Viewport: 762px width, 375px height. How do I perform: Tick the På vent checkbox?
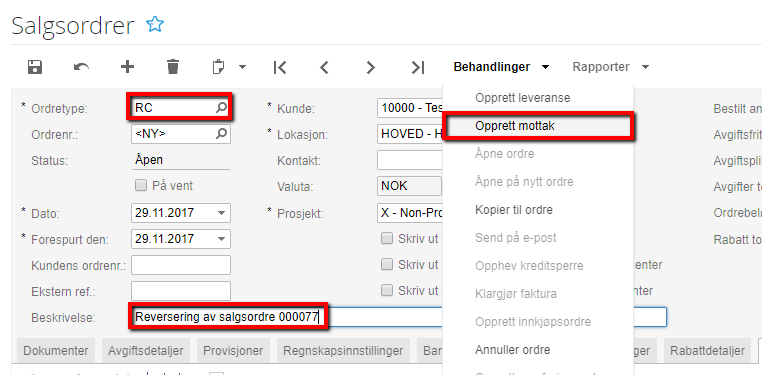(x=141, y=185)
